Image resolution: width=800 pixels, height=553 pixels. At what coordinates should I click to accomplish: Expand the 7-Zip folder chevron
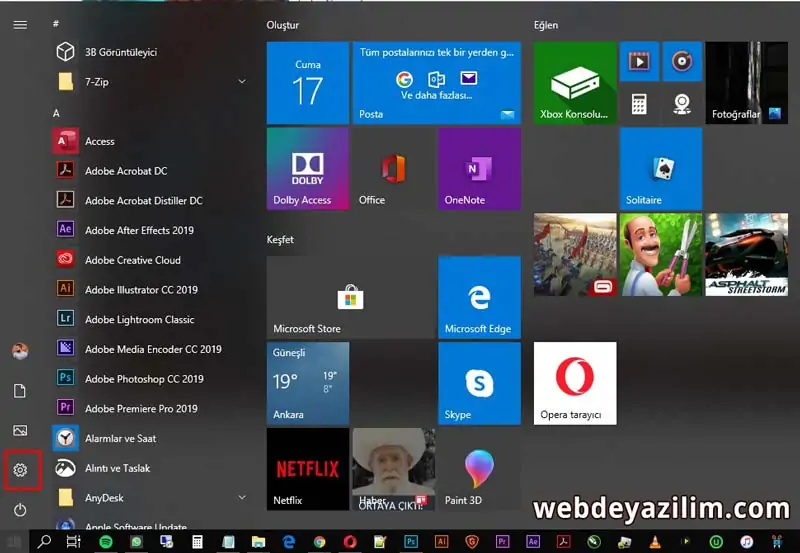tap(242, 82)
